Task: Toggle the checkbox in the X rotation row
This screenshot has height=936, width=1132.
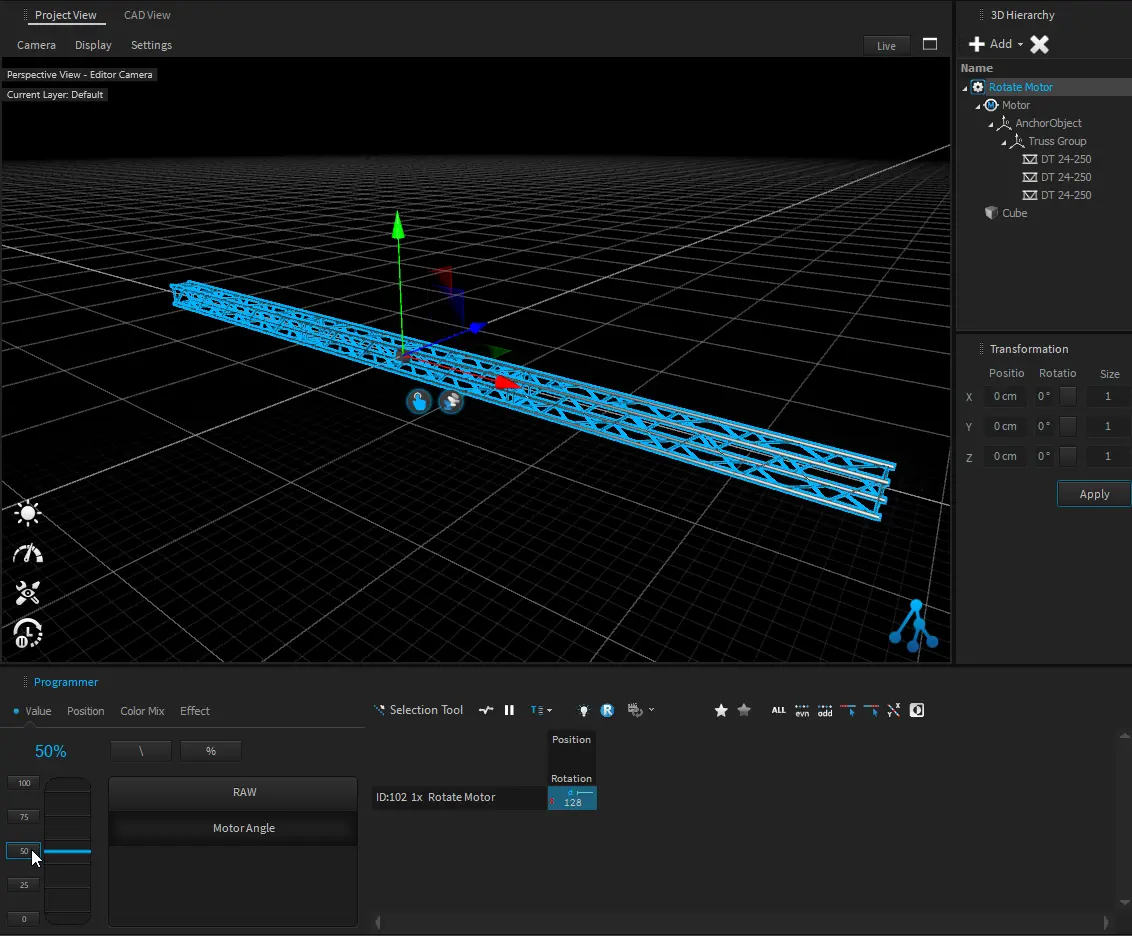Action: [x=1068, y=396]
